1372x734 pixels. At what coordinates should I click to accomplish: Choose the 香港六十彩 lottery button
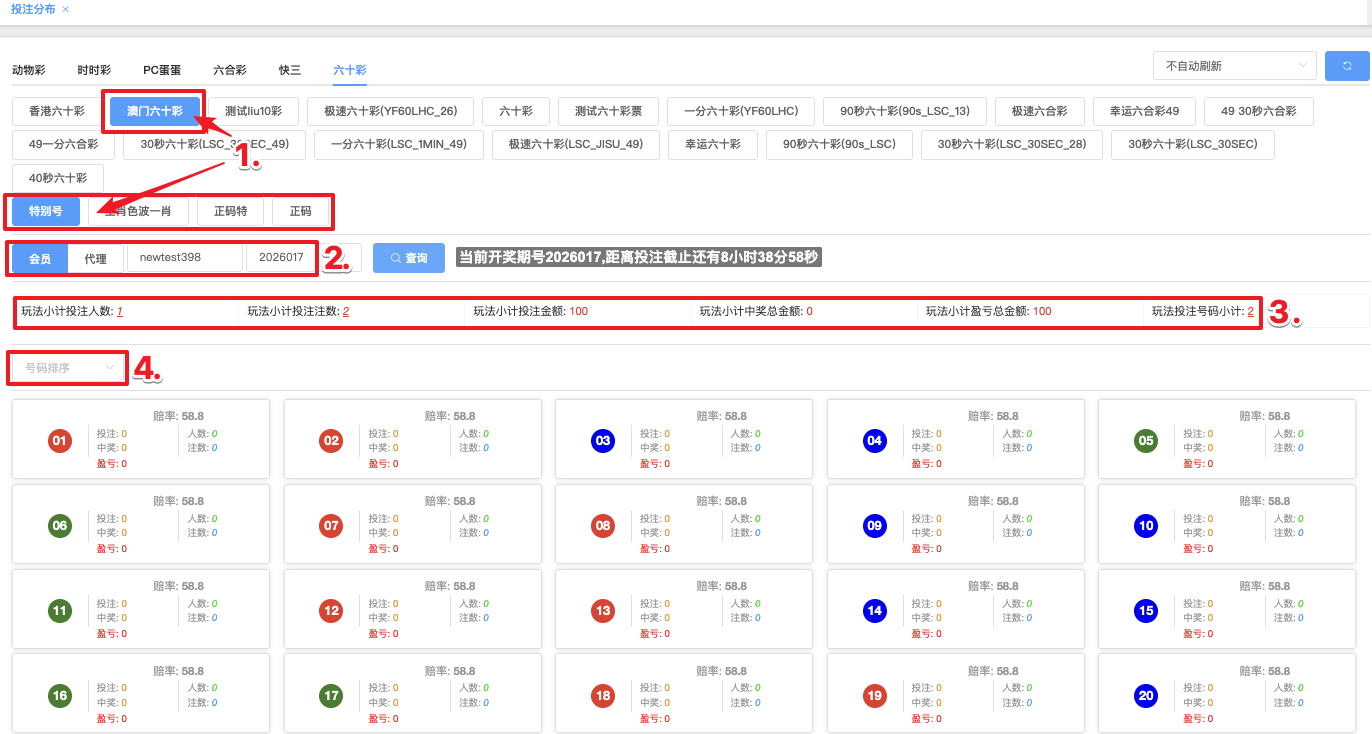(x=57, y=111)
